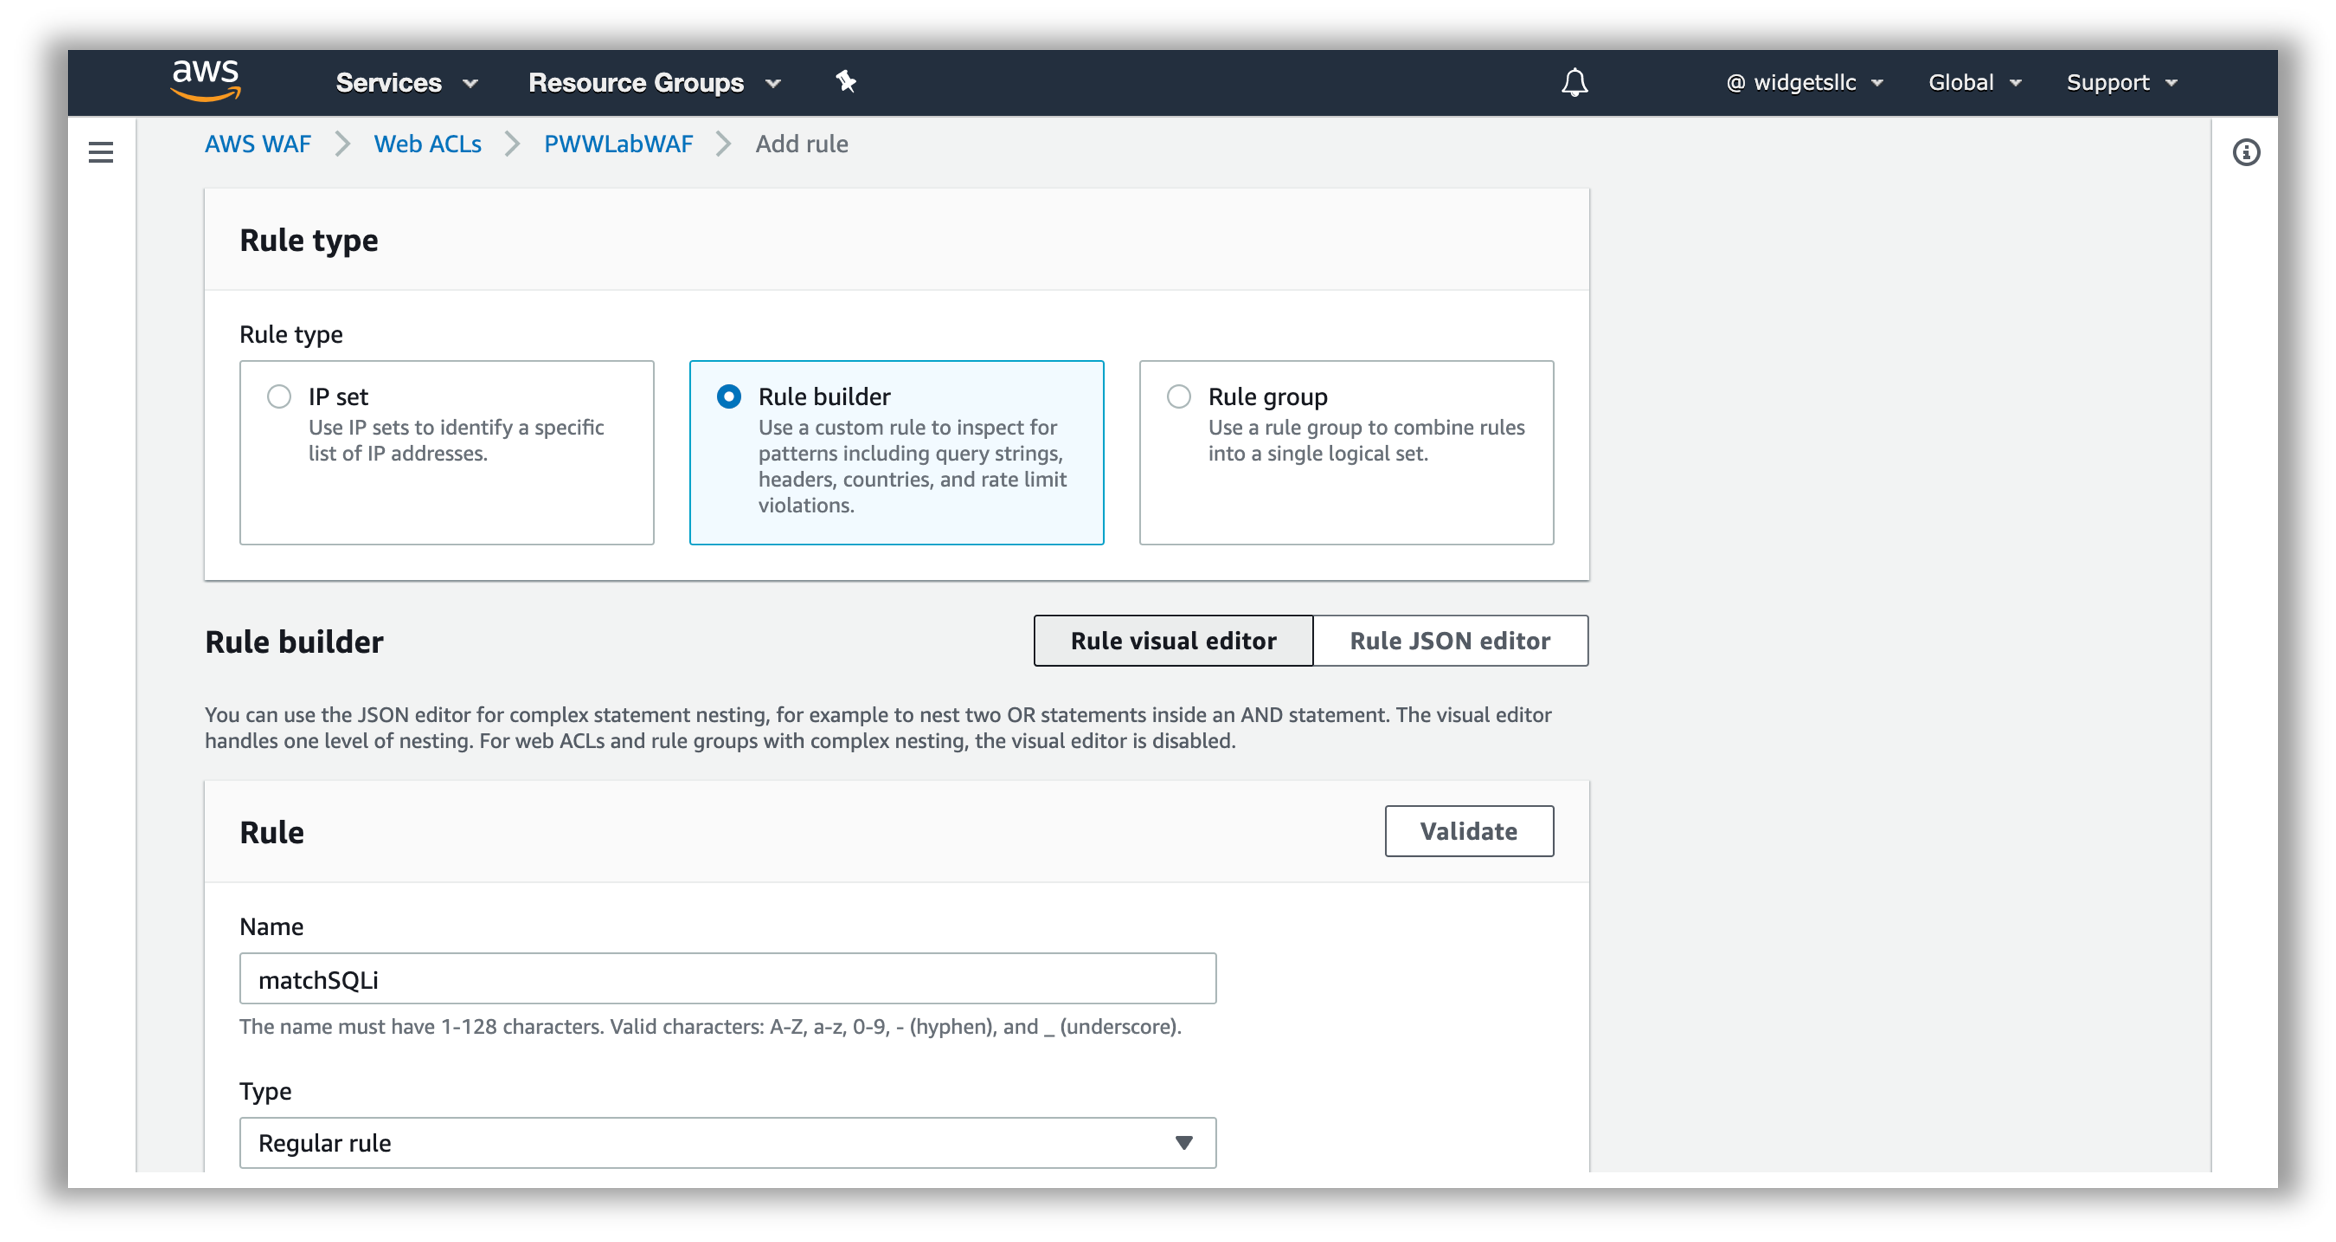The width and height of the screenshot is (2336, 1242).
Task: Open the Global region dropdown
Action: tap(1974, 83)
